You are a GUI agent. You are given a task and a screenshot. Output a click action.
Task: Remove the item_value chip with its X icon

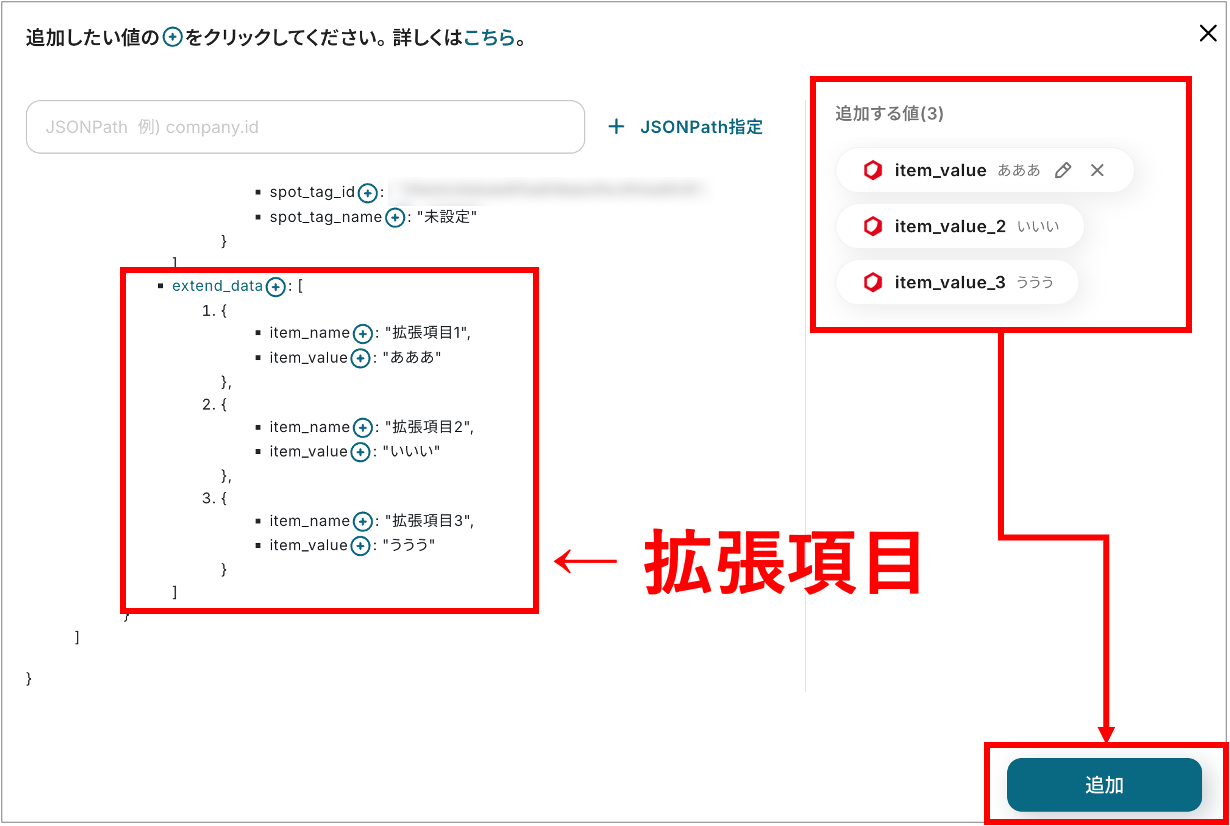coord(1097,170)
